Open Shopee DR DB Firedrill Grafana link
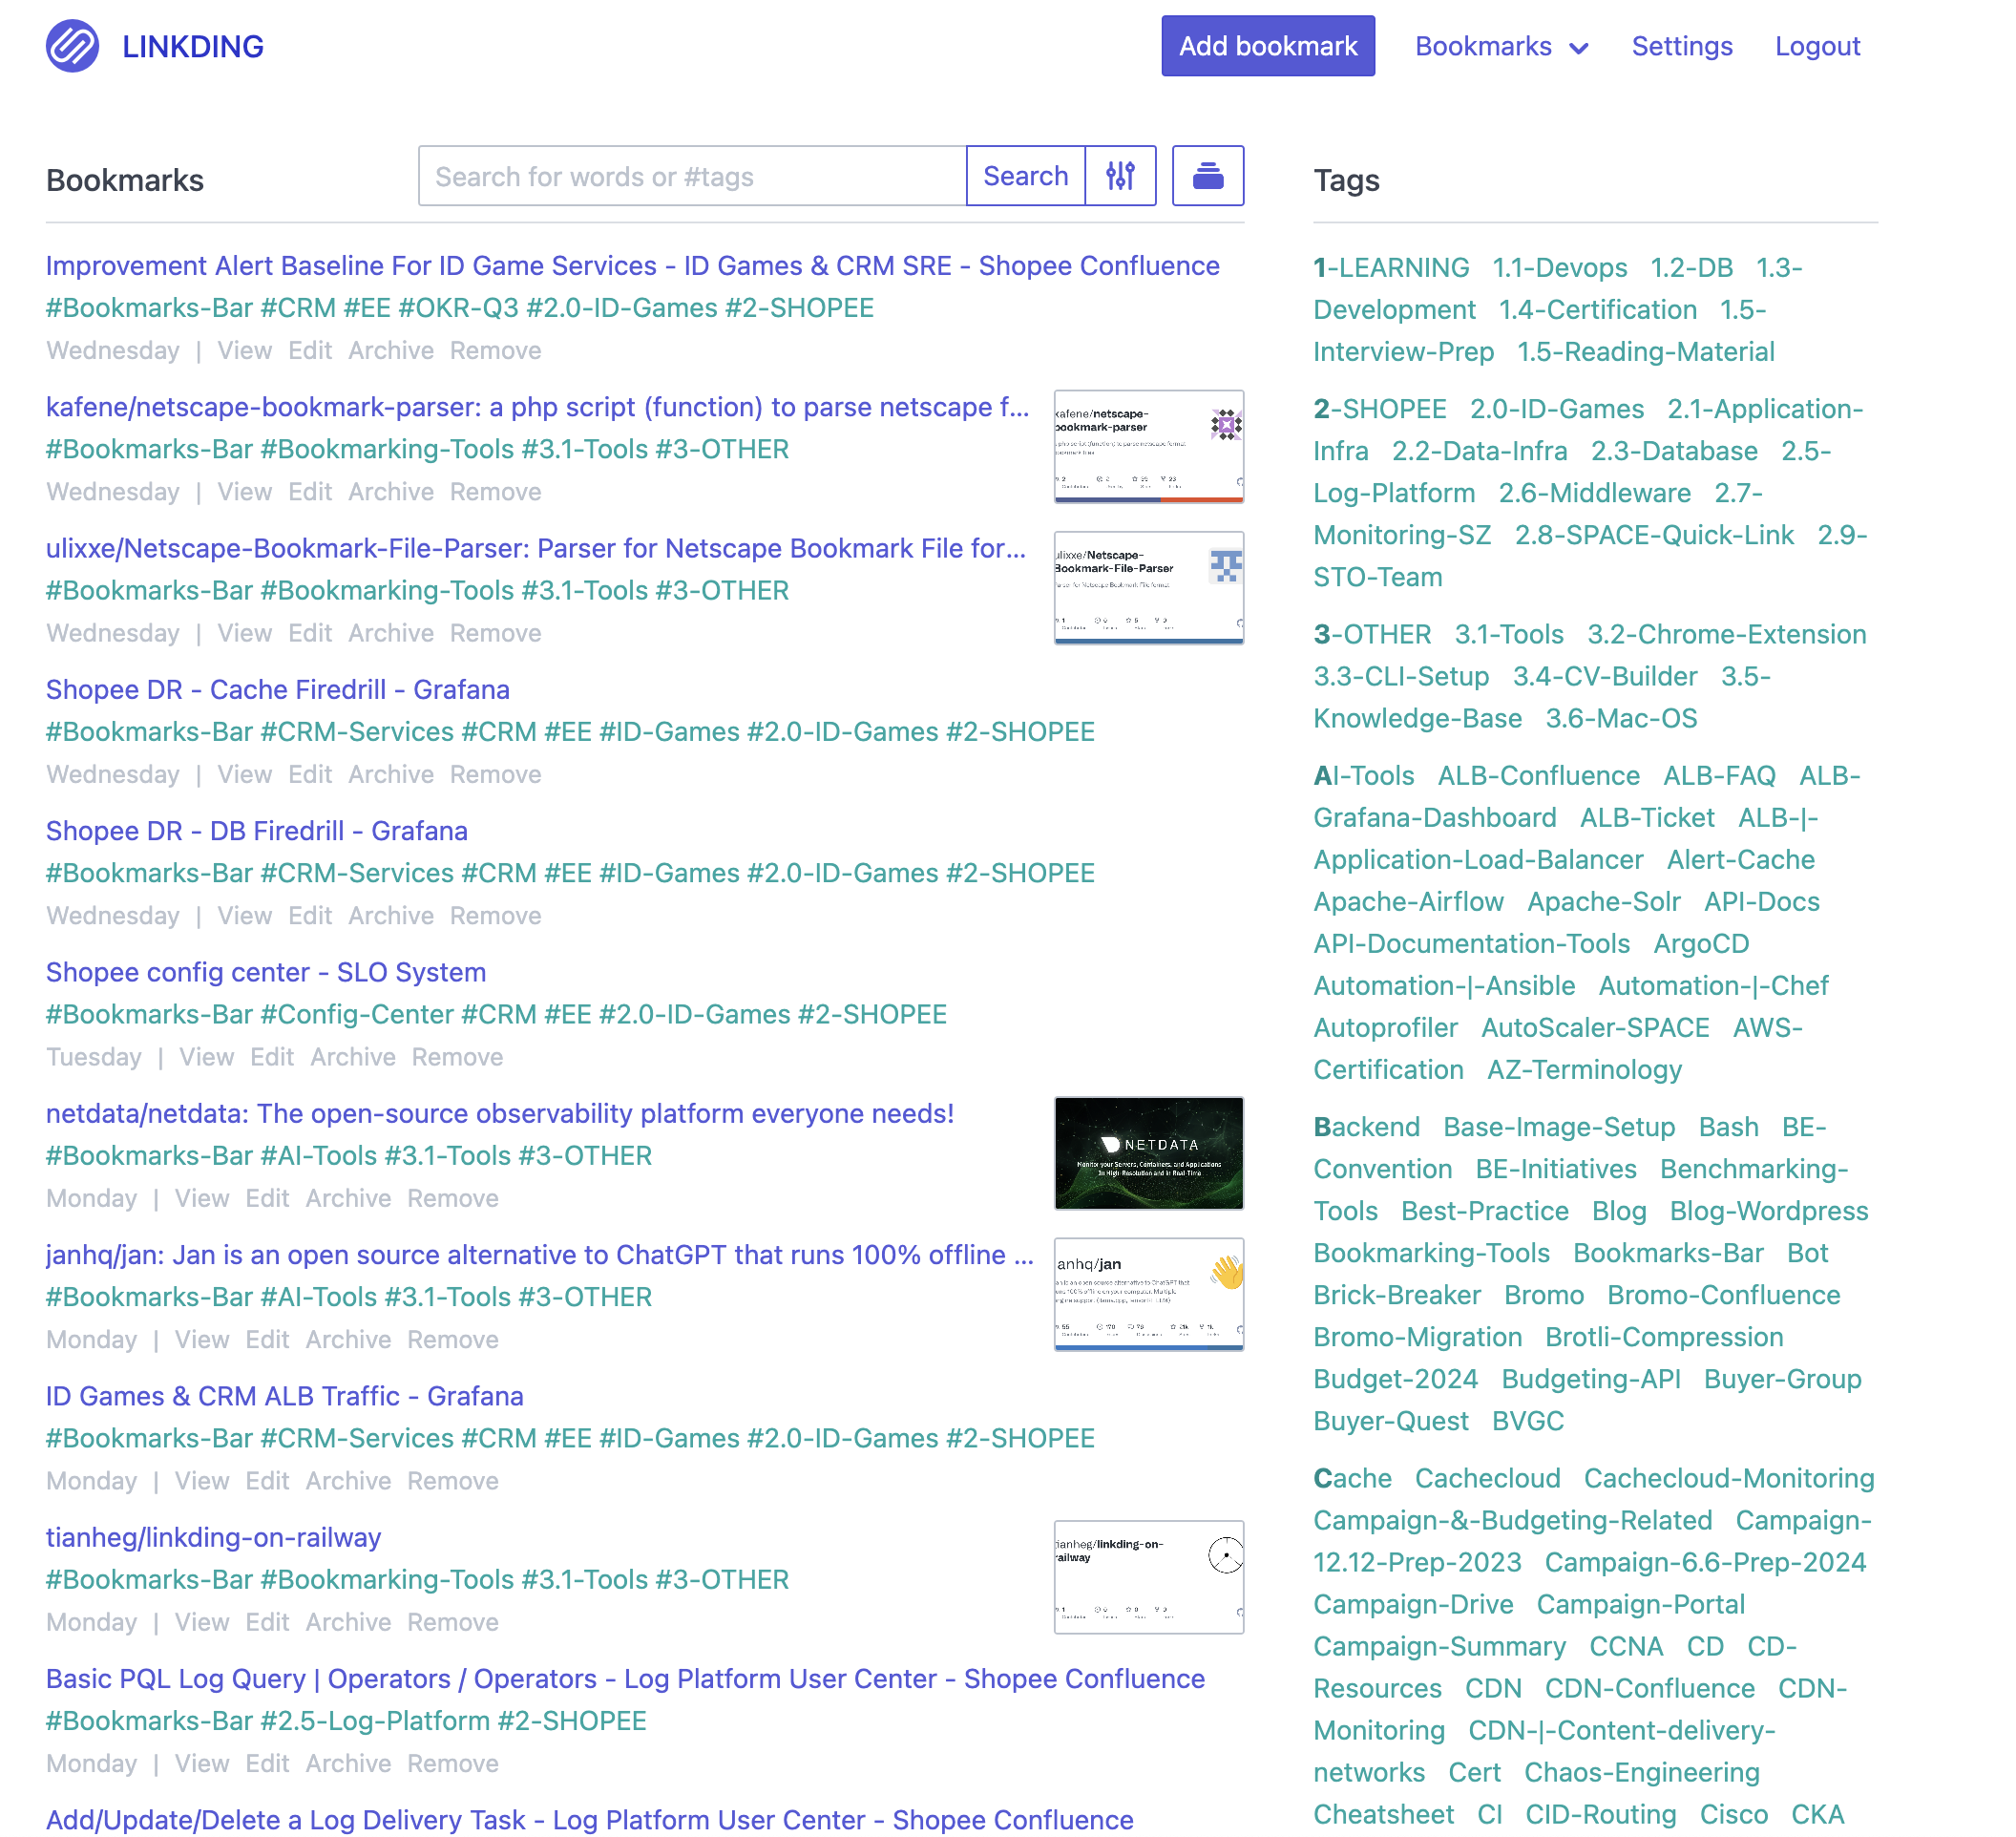This screenshot has width=2016, height=1837. 257,831
